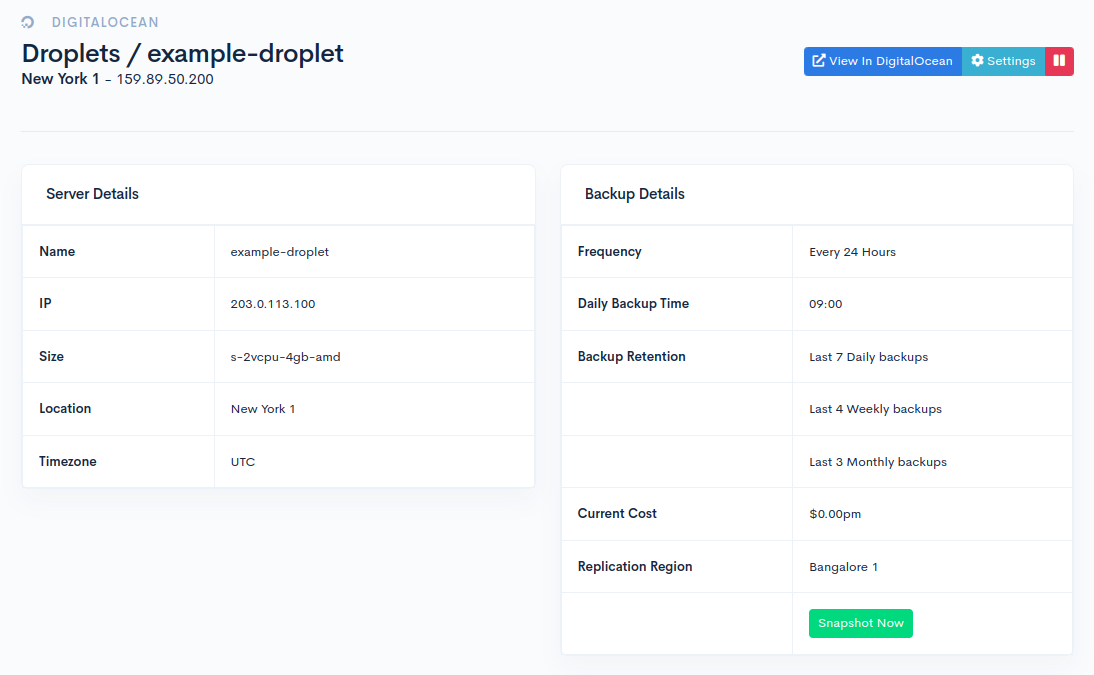Viewport: 1094px width, 675px height.
Task: Click the Server Details panel header
Action: click(x=92, y=194)
